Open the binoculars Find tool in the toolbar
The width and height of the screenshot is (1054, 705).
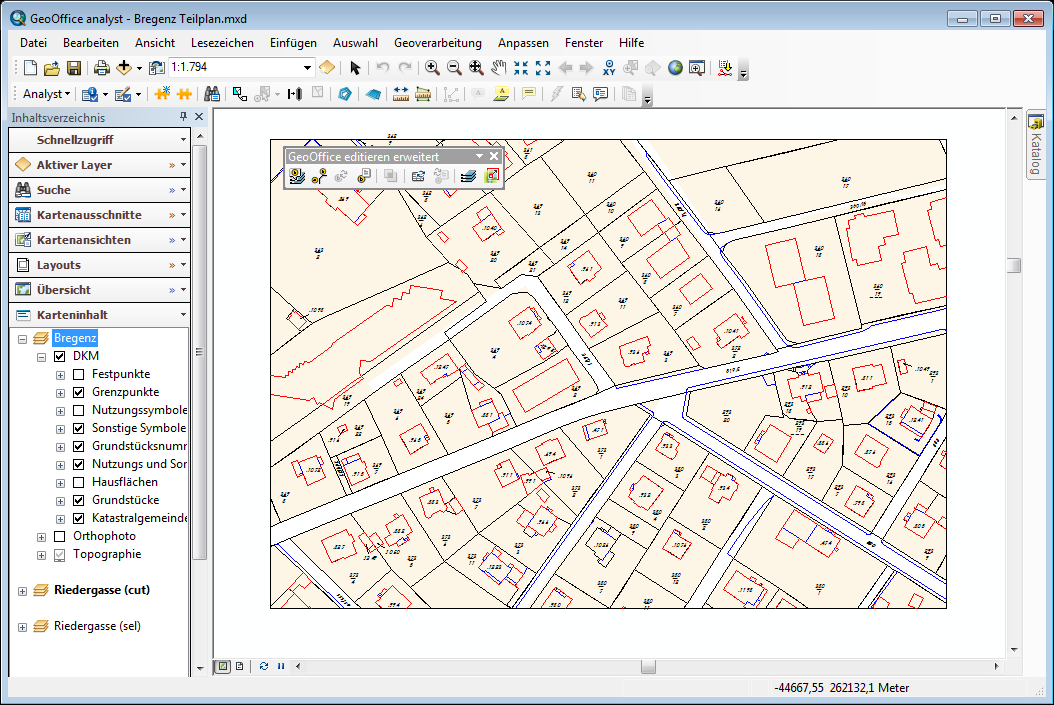click(x=212, y=94)
